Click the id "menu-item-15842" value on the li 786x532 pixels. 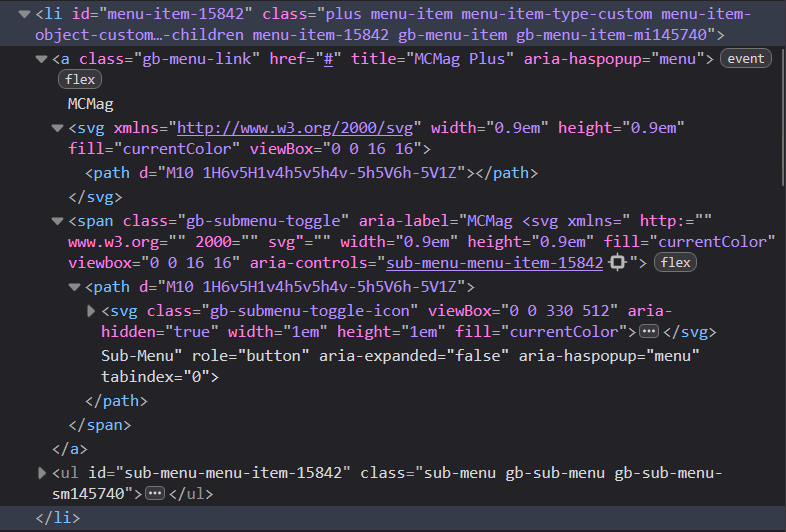(x=176, y=14)
